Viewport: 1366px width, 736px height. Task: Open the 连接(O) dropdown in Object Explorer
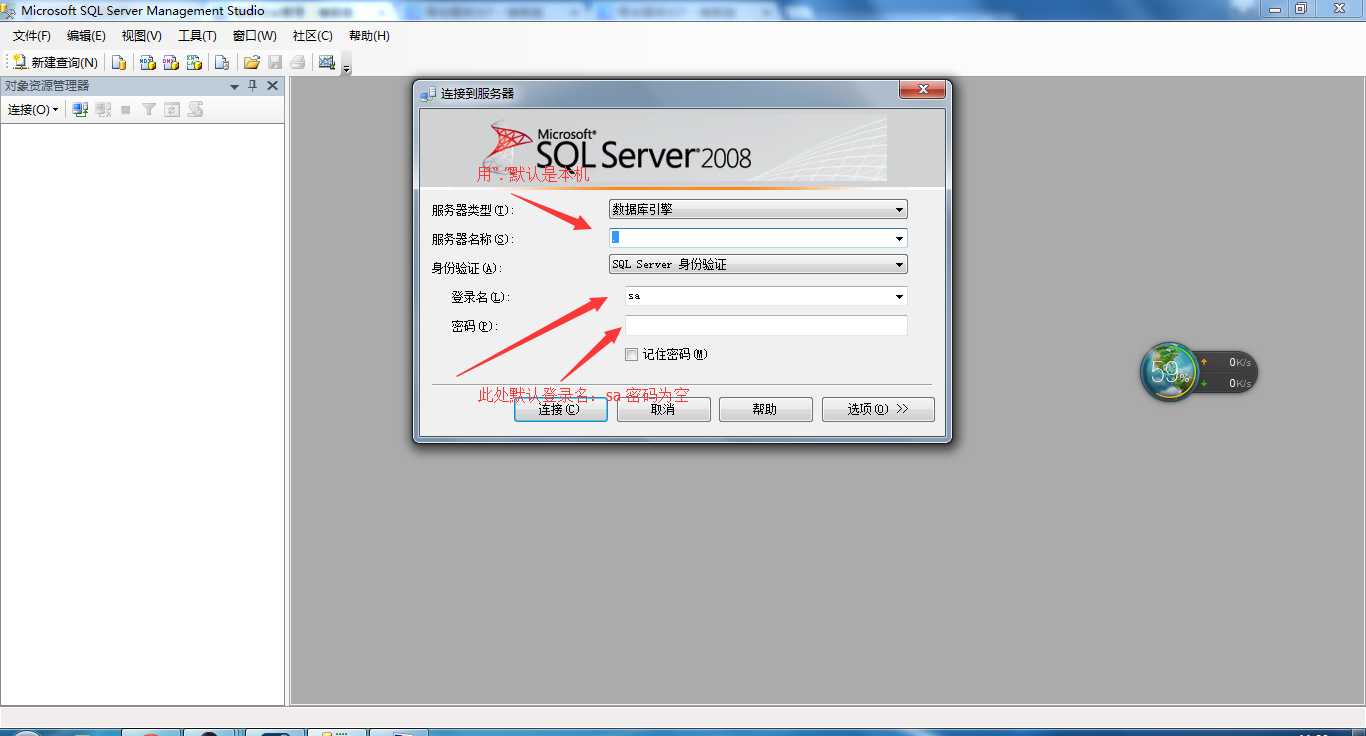click(33, 109)
